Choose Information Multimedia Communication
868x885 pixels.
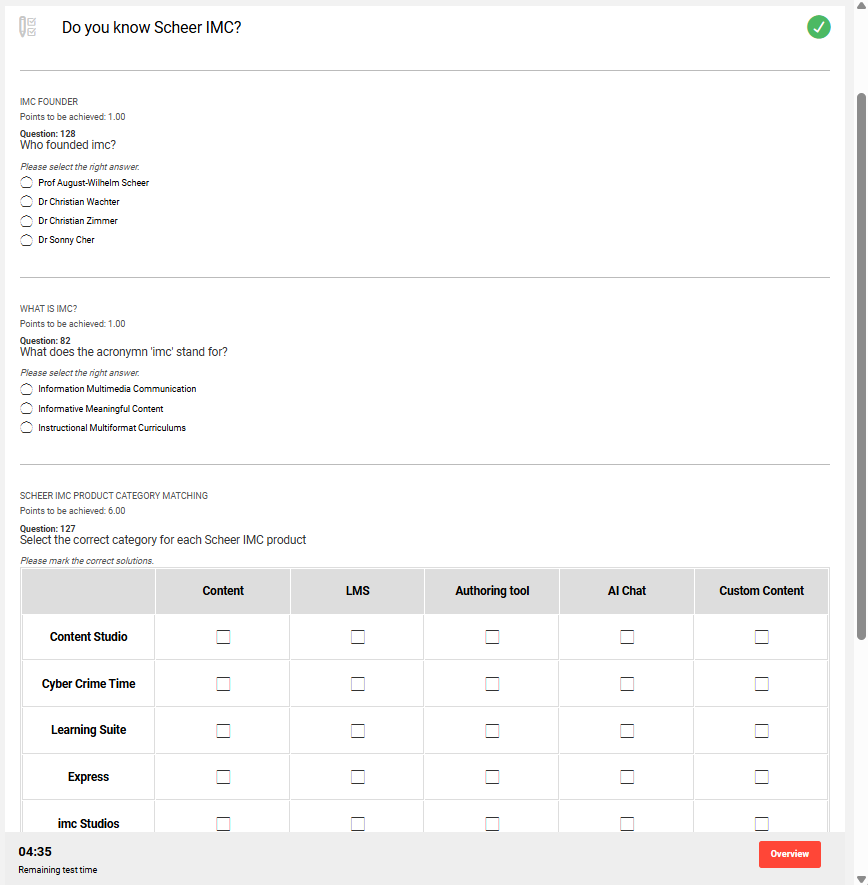tap(27, 389)
